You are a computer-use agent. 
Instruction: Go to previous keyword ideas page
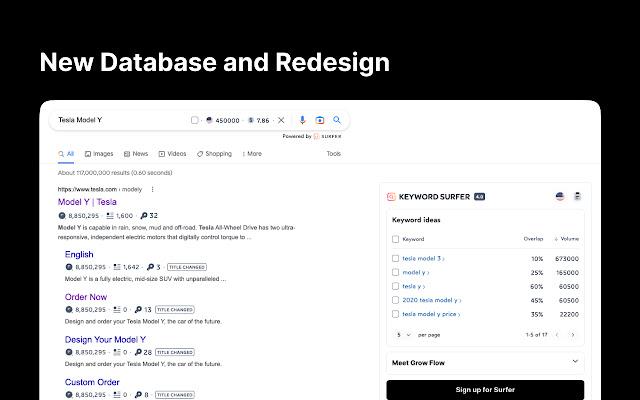(557, 335)
